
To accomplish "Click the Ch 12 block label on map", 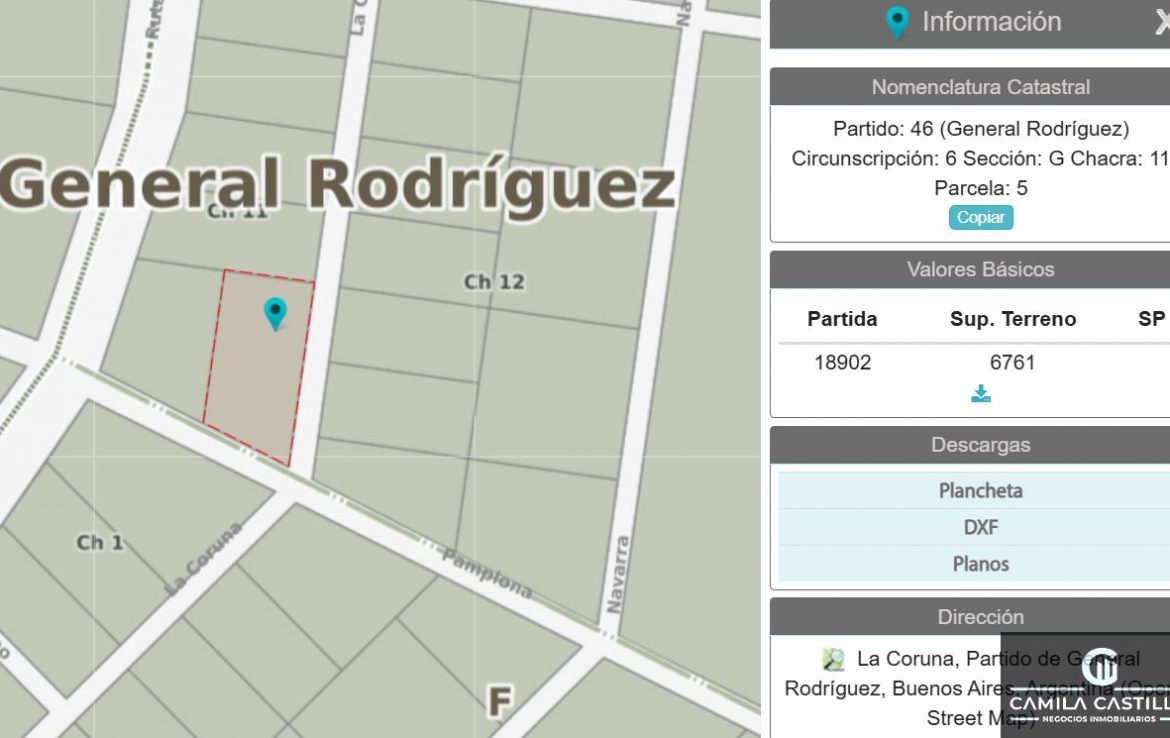I will click(494, 282).
